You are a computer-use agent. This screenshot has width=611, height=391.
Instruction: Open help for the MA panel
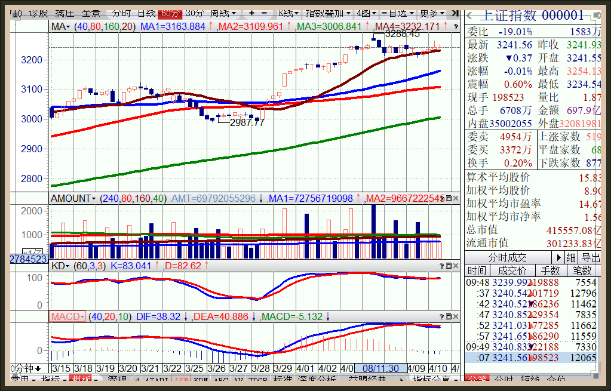456,27
